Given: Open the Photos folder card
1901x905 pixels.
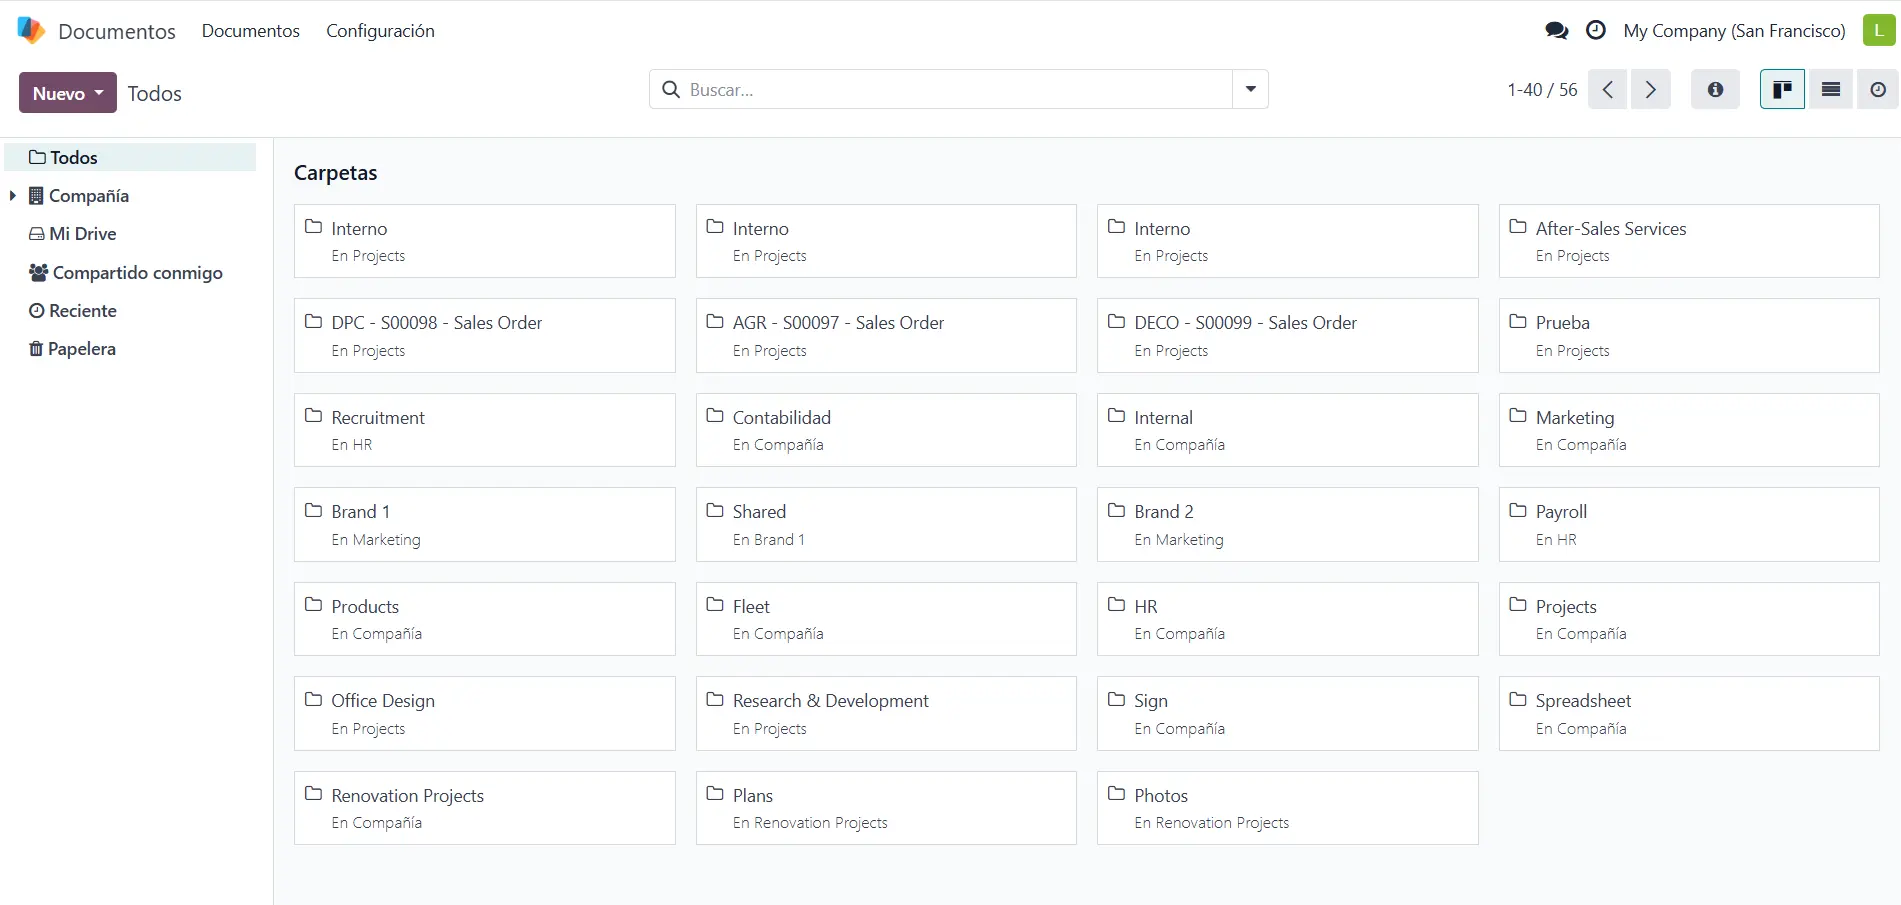Looking at the screenshot, I should coord(1288,808).
